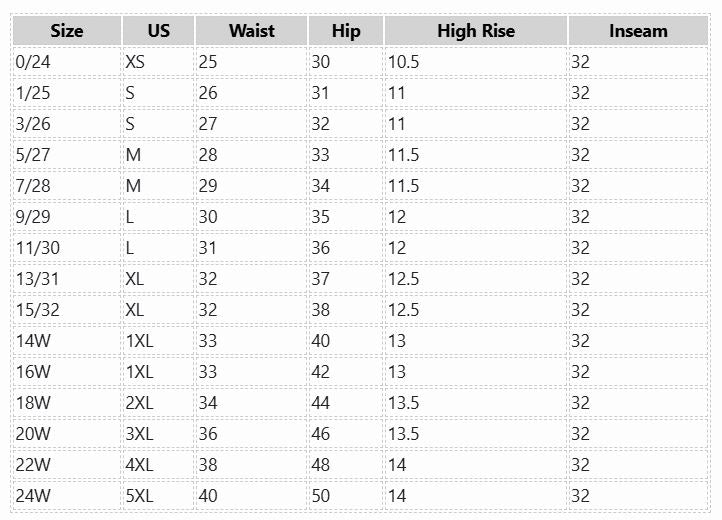This screenshot has width=722, height=520.
Task: Select the waist value 25 cell
Action: [208, 62]
